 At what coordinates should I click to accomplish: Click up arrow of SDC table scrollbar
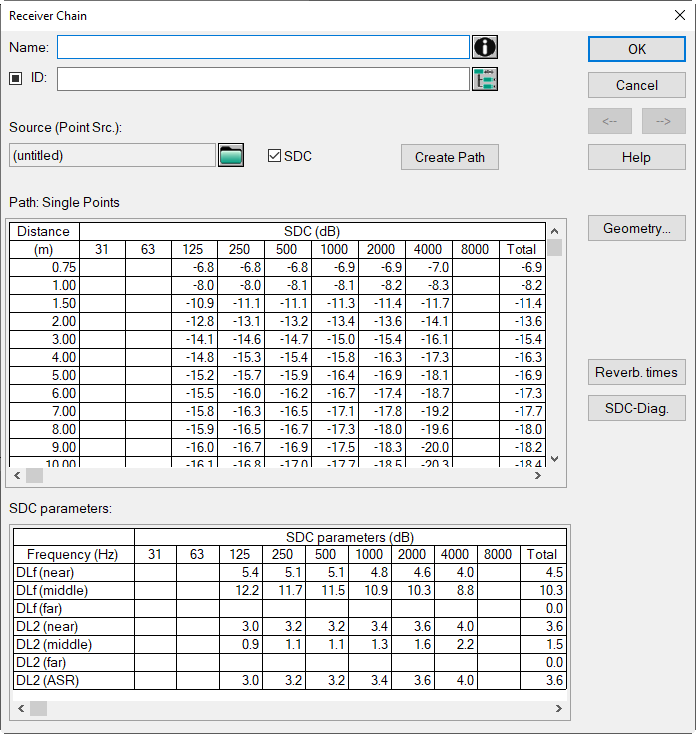tap(555, 231)
